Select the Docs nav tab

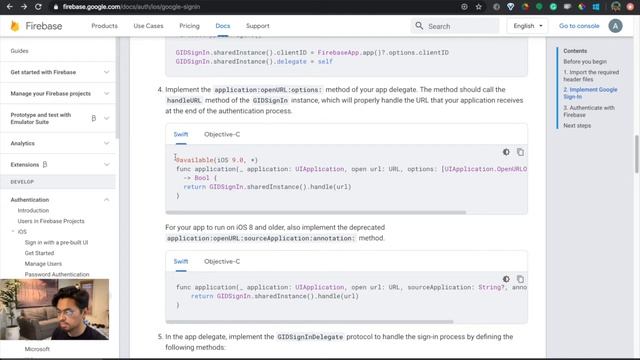coord(222,26)
